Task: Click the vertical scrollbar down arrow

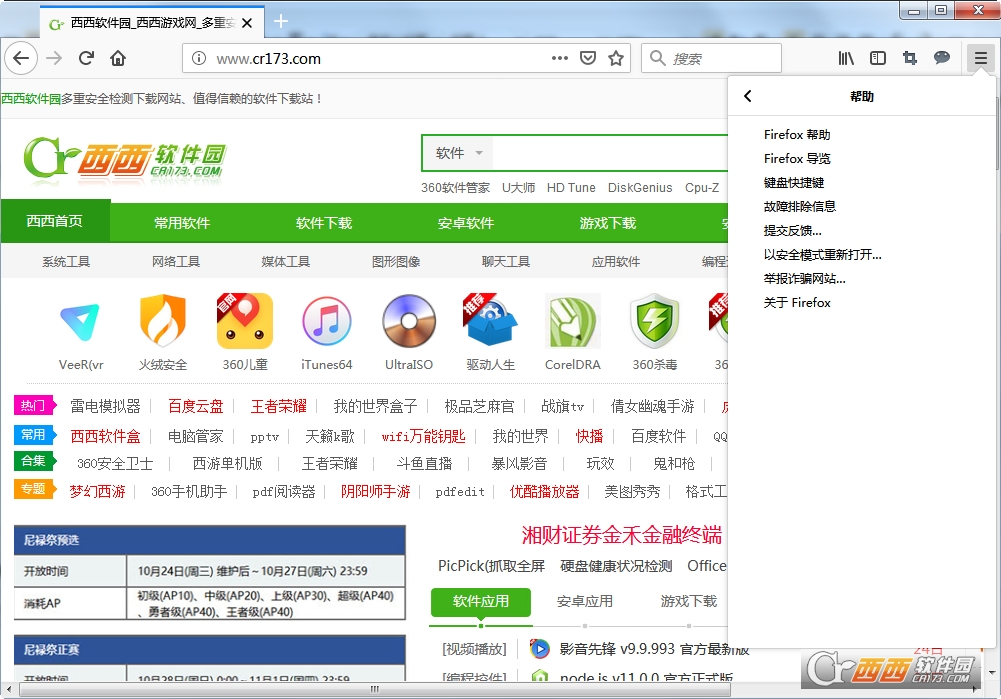Action: click(x=991, y=672)
